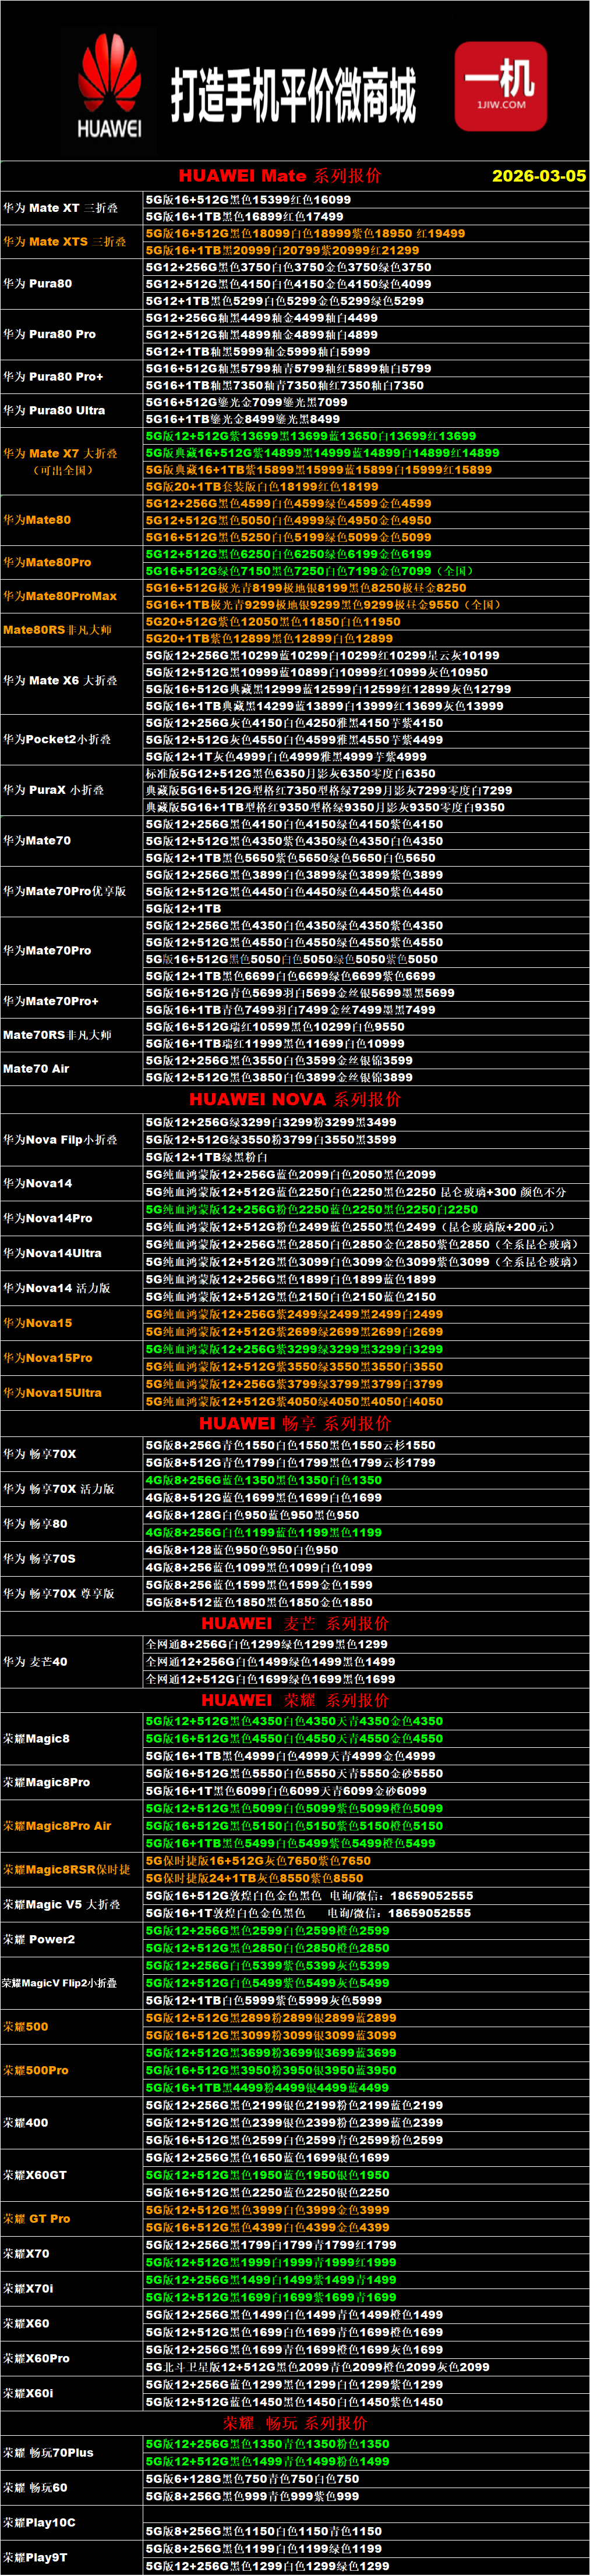Select the HUAWEI 畅享 系列报价 header
Screen dimensions: 590x2576
tap(294, 1423)
